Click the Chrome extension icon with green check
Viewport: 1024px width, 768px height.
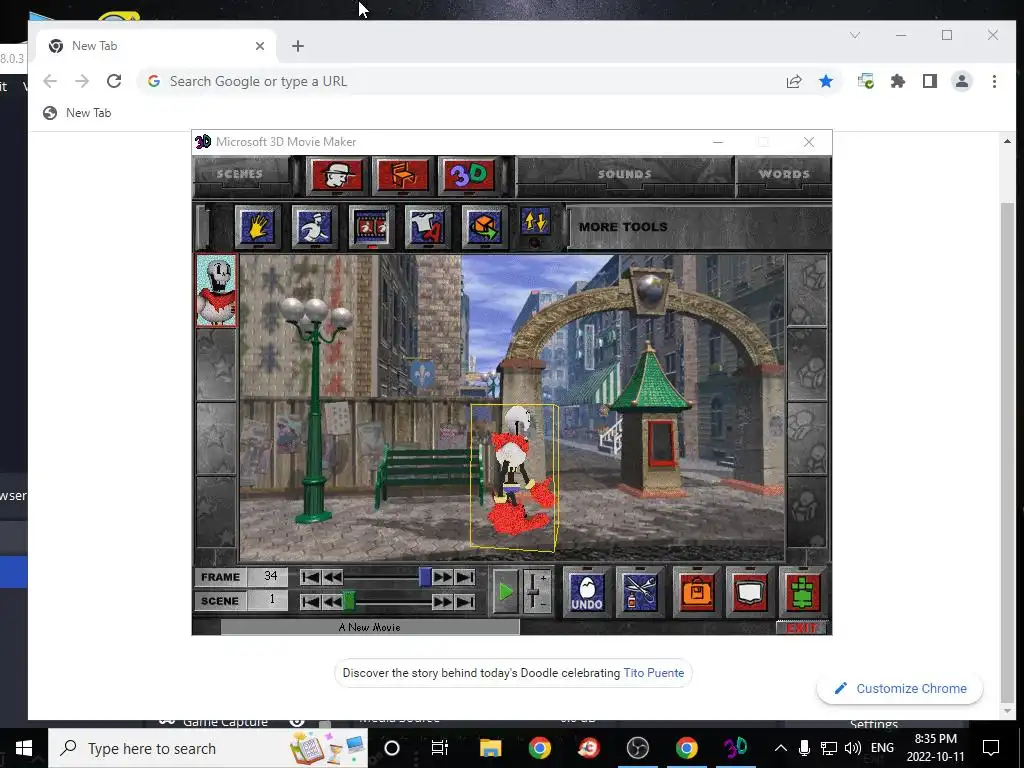click(x=866, y=81)
